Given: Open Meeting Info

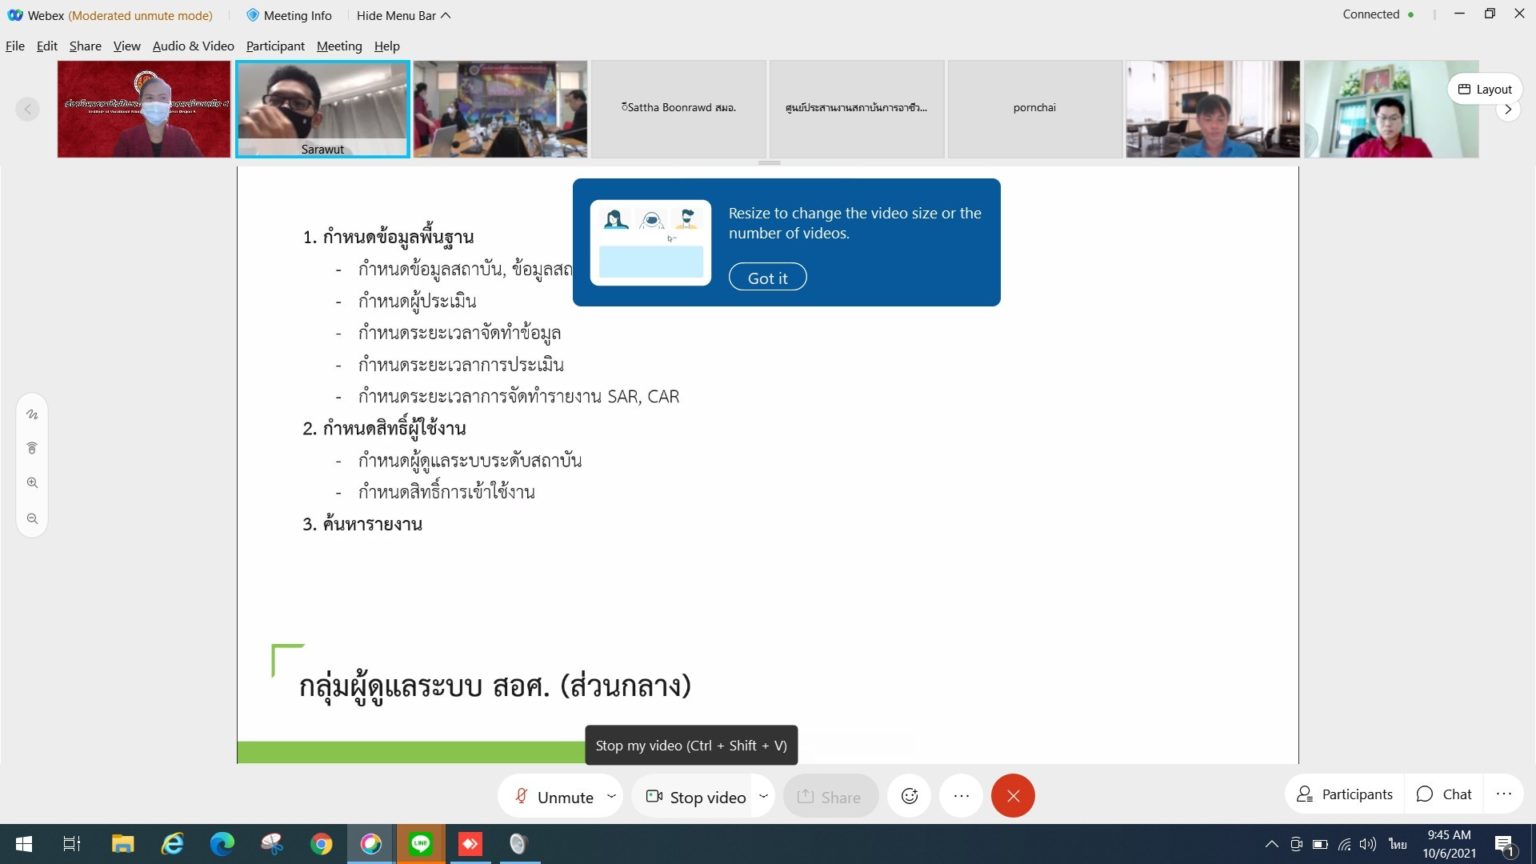Looking at the screenshot, I should [x=288, y=15].
